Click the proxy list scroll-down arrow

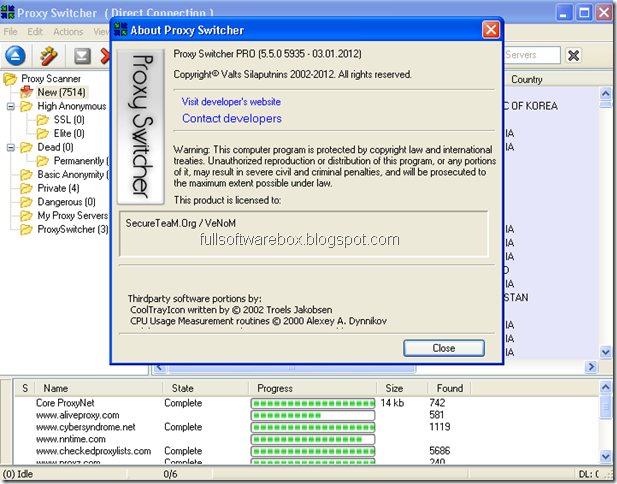[605, 351]
